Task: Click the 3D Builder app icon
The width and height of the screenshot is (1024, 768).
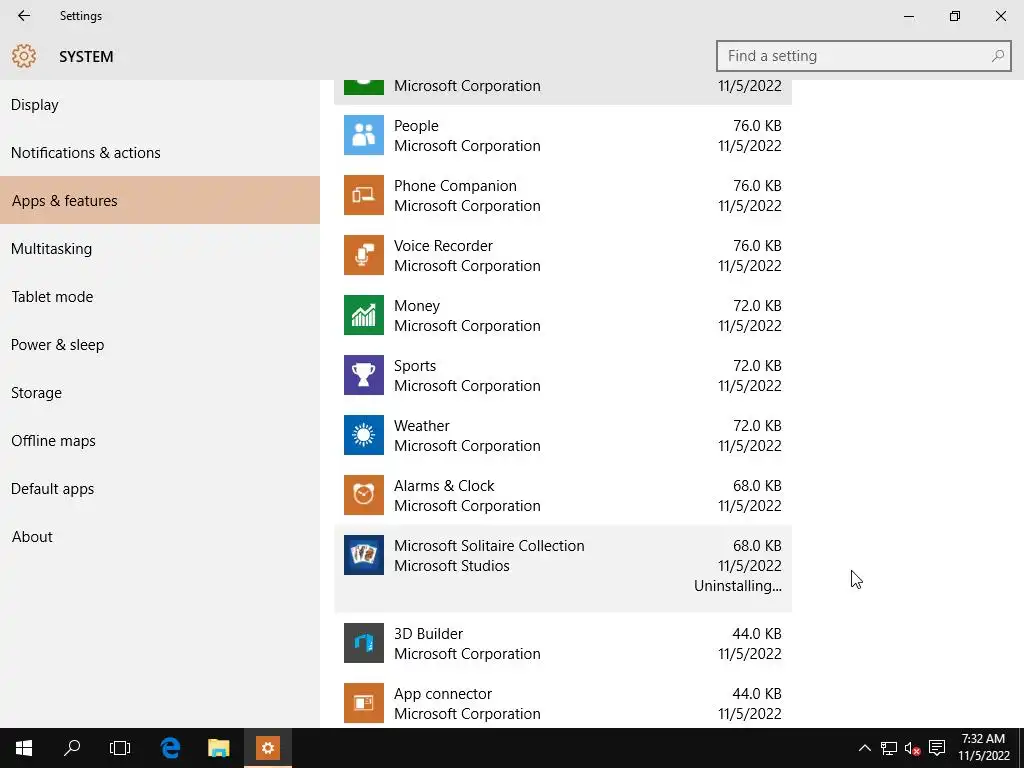Action: click(x=364, y=643)
